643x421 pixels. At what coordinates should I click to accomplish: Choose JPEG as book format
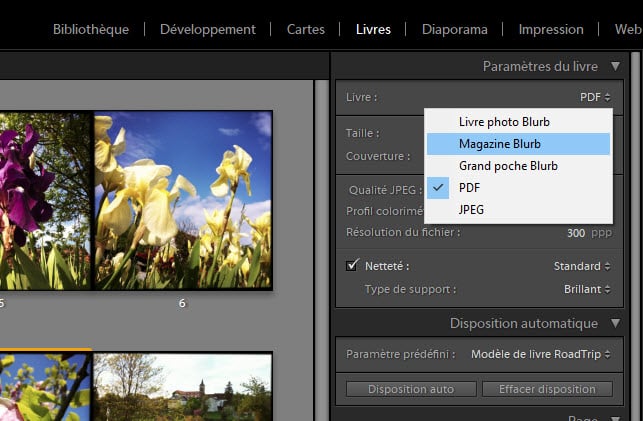pyautogui.click(x=518, y=209)
